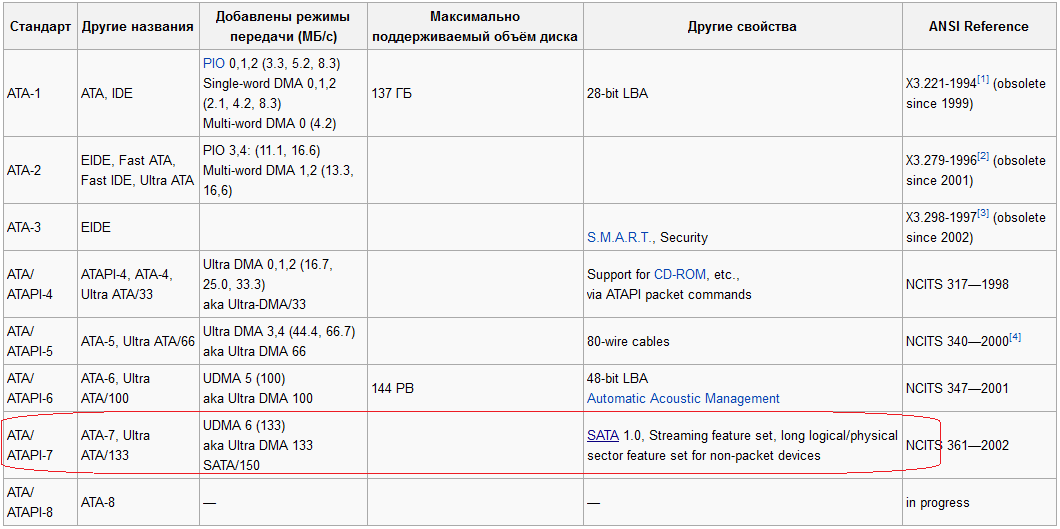Click 'NCITS 347—2001' reference cell
This screenshot has height=529, width=1060.
[x=978, y=388]
